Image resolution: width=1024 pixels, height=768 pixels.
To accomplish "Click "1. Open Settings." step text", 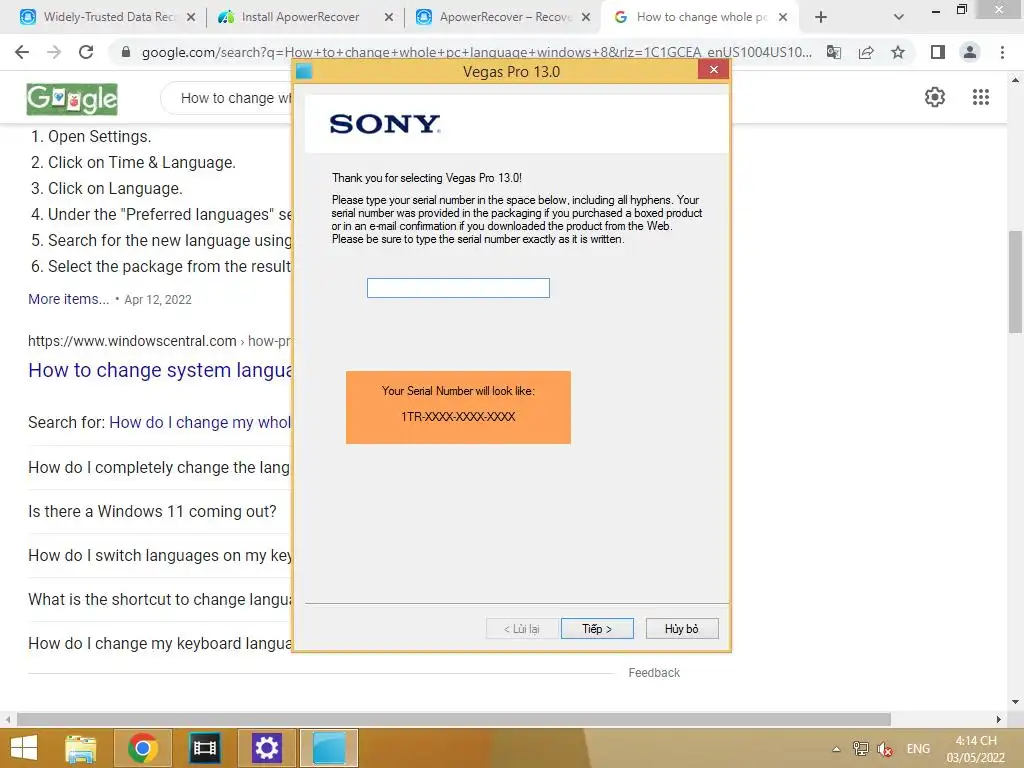I will [91, 136].
